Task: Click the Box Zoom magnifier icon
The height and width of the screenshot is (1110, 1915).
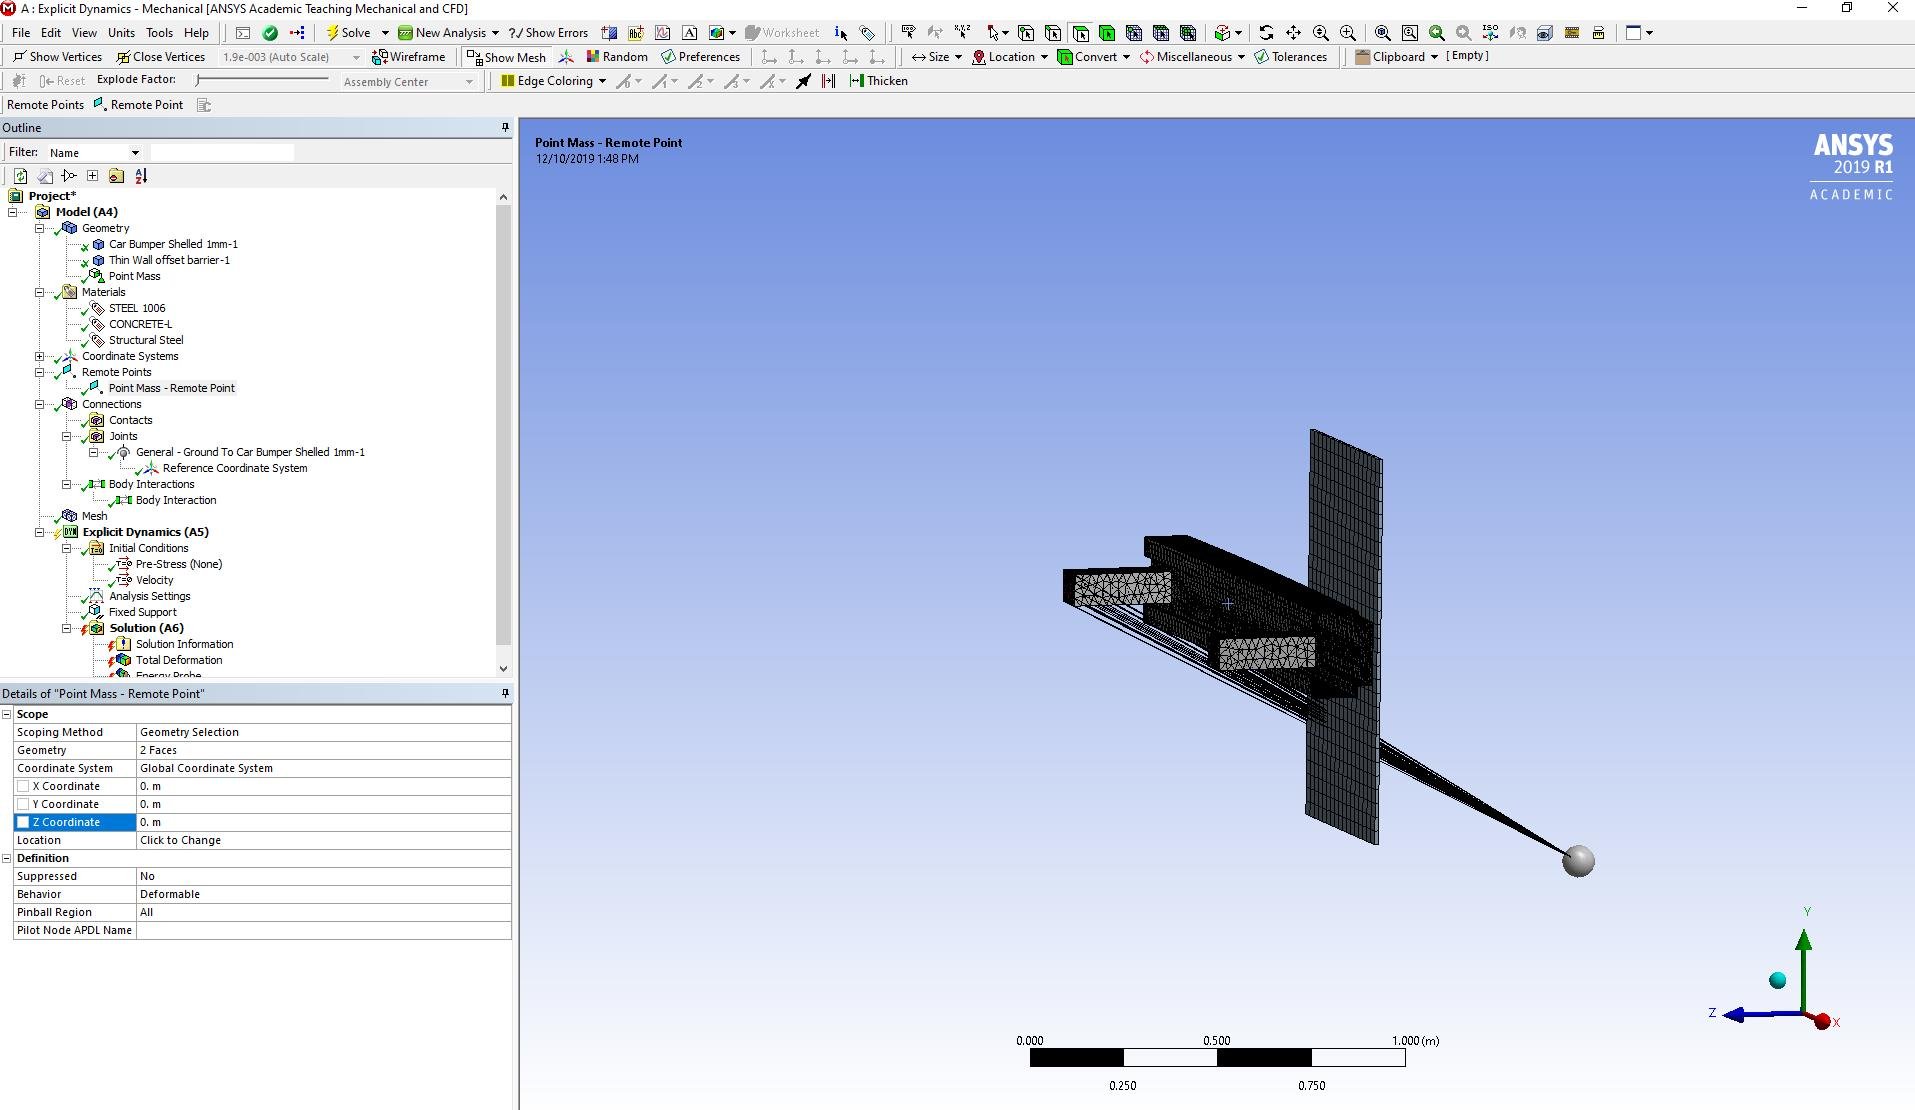Action: point(1348,33)
